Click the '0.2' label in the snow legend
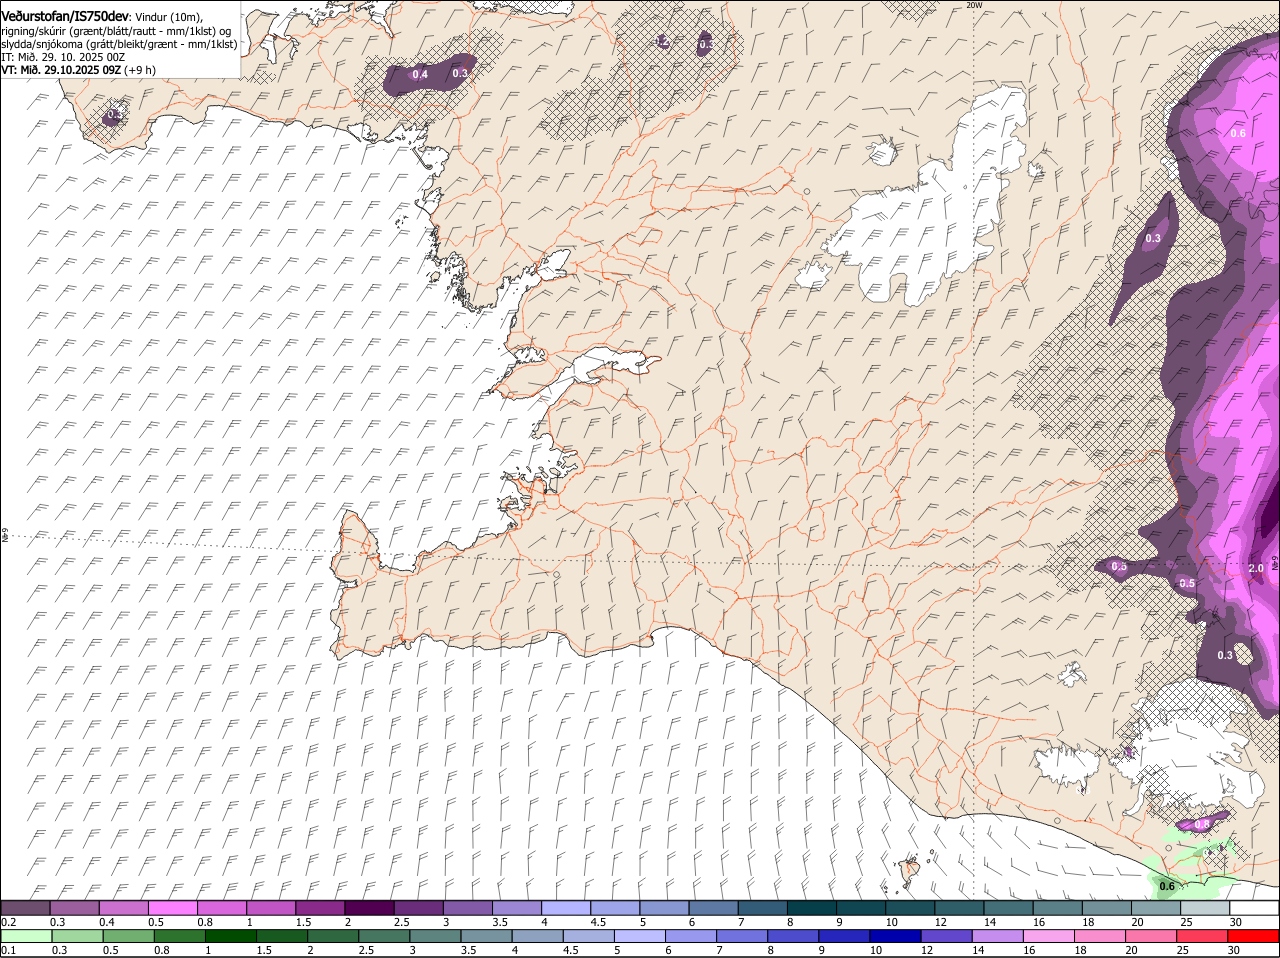 coord(9,921)
